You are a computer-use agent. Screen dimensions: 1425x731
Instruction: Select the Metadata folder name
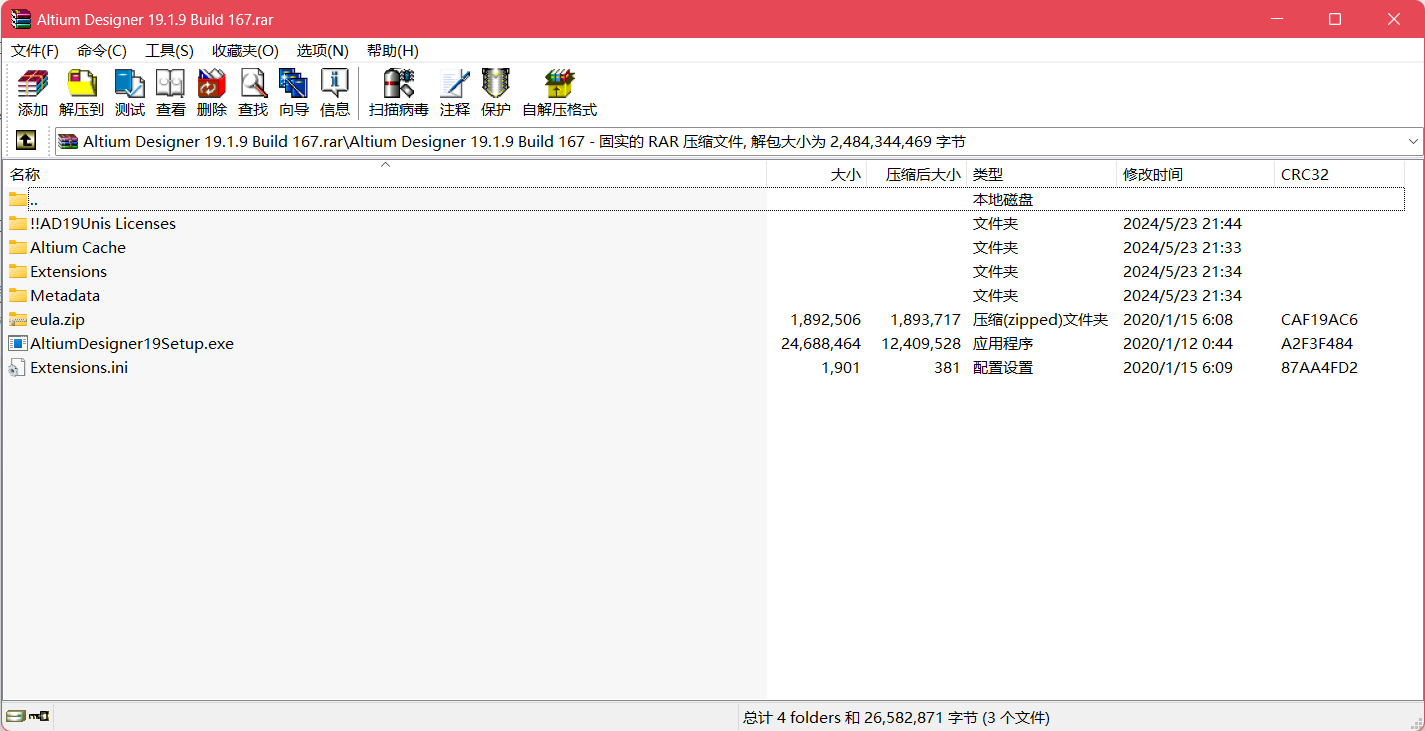coord(65,295)
